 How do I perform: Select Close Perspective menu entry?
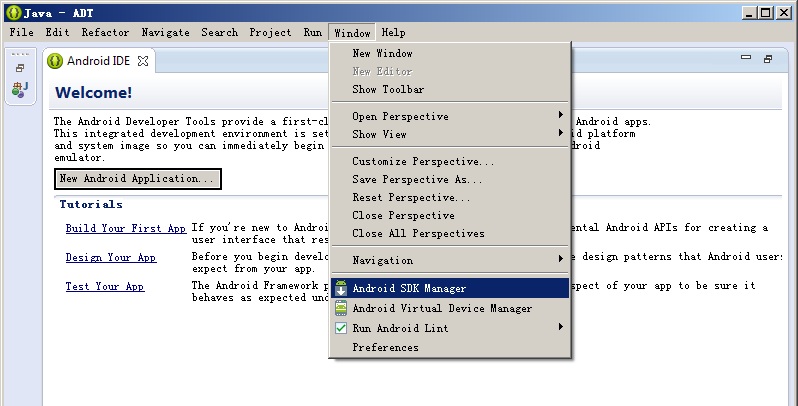point(450,215)
